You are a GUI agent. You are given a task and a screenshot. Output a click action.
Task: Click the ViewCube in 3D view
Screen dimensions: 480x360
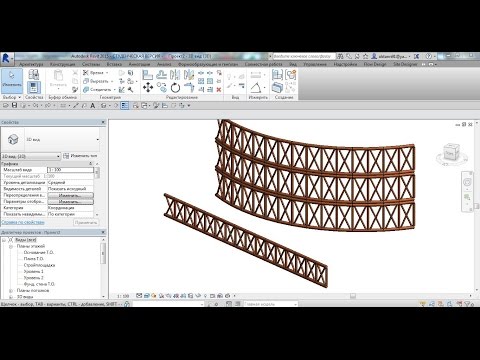click(452, 153)
